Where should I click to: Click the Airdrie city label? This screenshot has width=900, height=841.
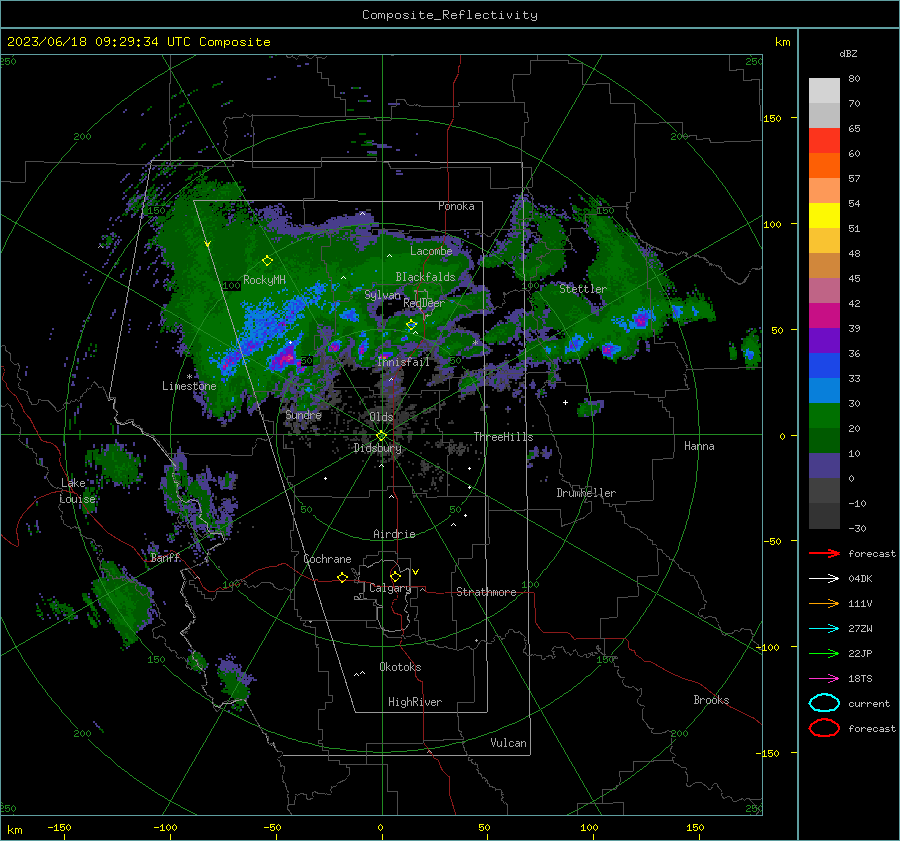394,534
